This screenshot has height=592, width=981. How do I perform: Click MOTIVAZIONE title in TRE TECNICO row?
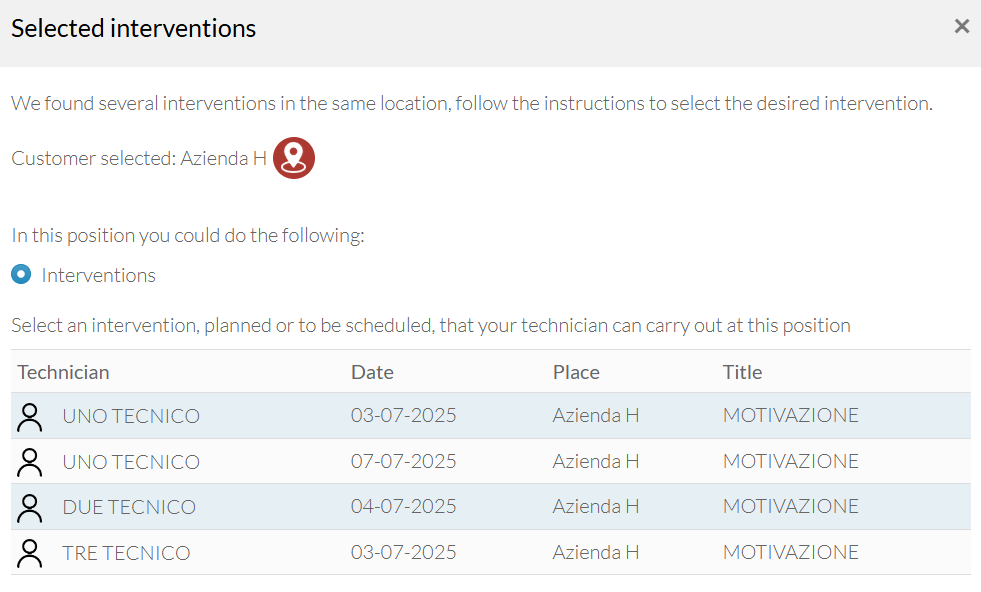791,553
